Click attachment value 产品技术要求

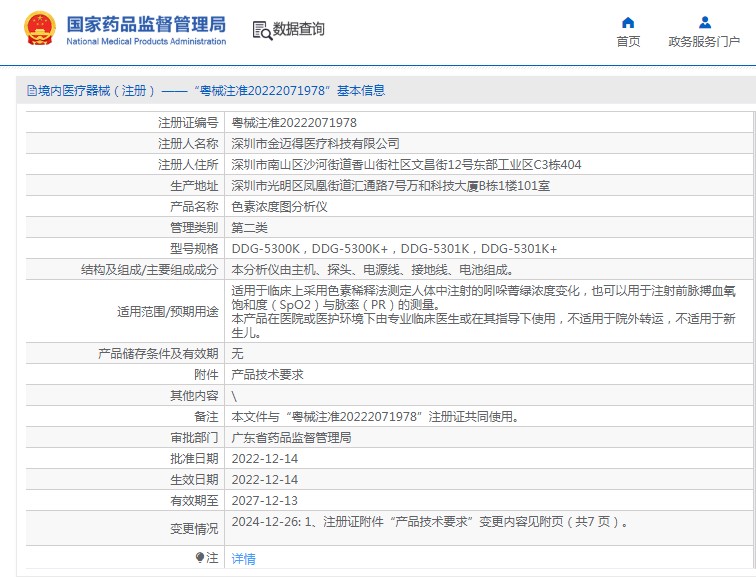coord(267,375)
